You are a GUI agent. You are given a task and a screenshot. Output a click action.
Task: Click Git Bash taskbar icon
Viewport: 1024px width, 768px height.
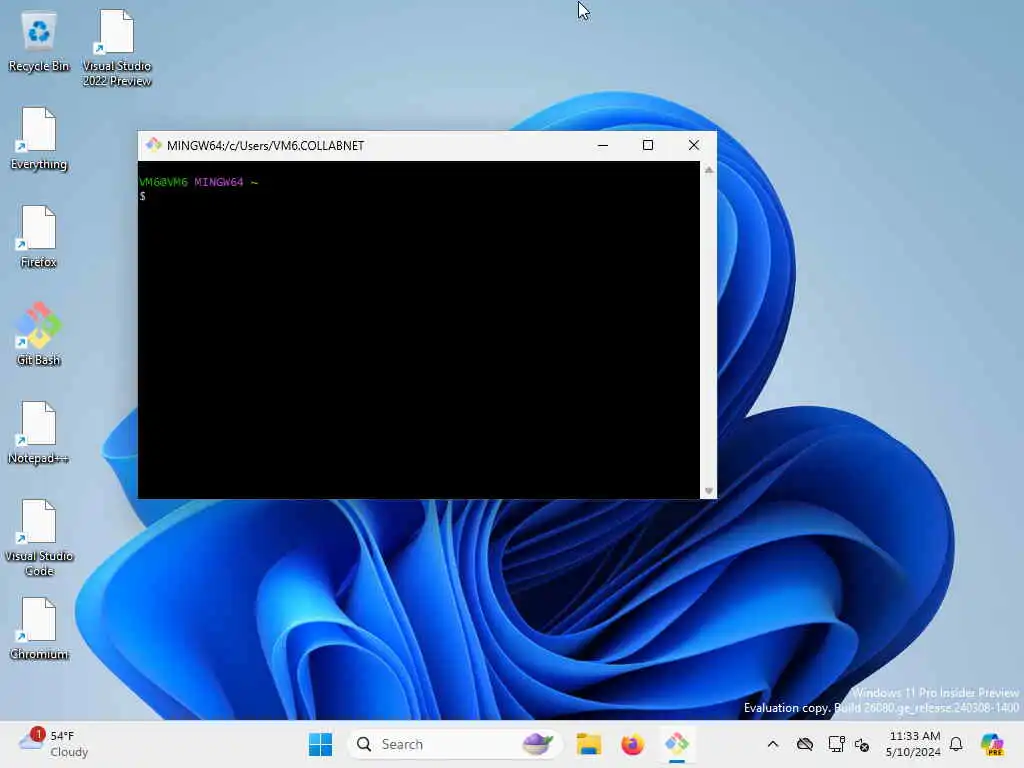pyautogui.click(x=677, y=744)
